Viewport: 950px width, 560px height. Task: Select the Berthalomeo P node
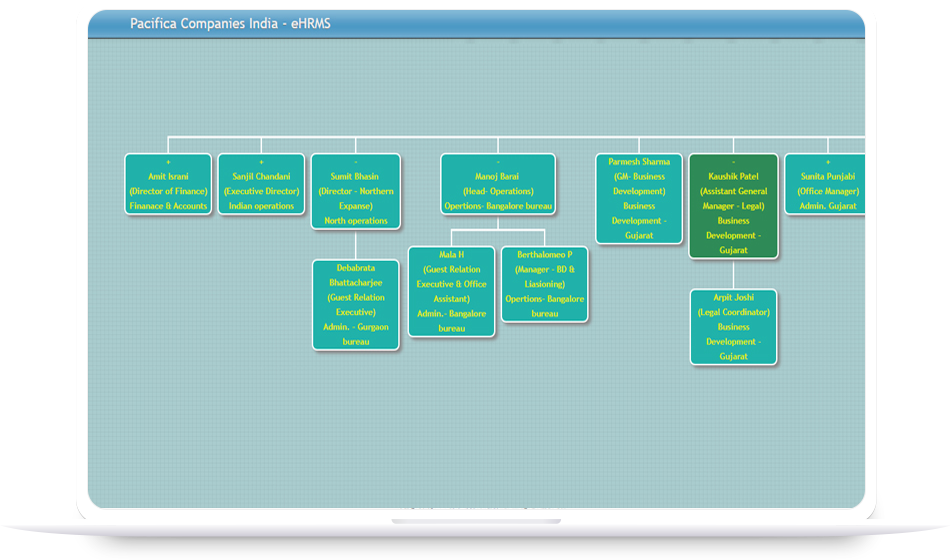click(x=545, y=284)
